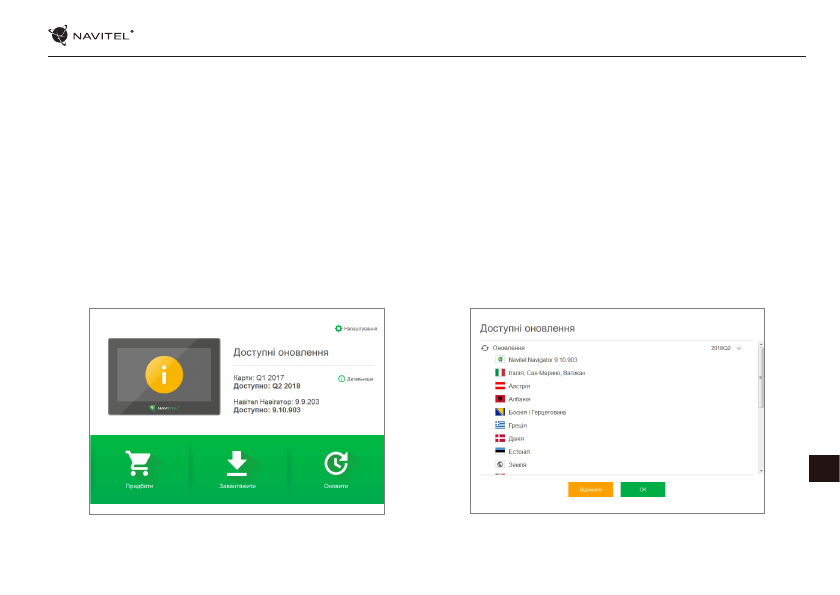Select the Danish flag next to Данія
Image resolution: width=840 pixels, height=595 pixels.
click(500, 438)
